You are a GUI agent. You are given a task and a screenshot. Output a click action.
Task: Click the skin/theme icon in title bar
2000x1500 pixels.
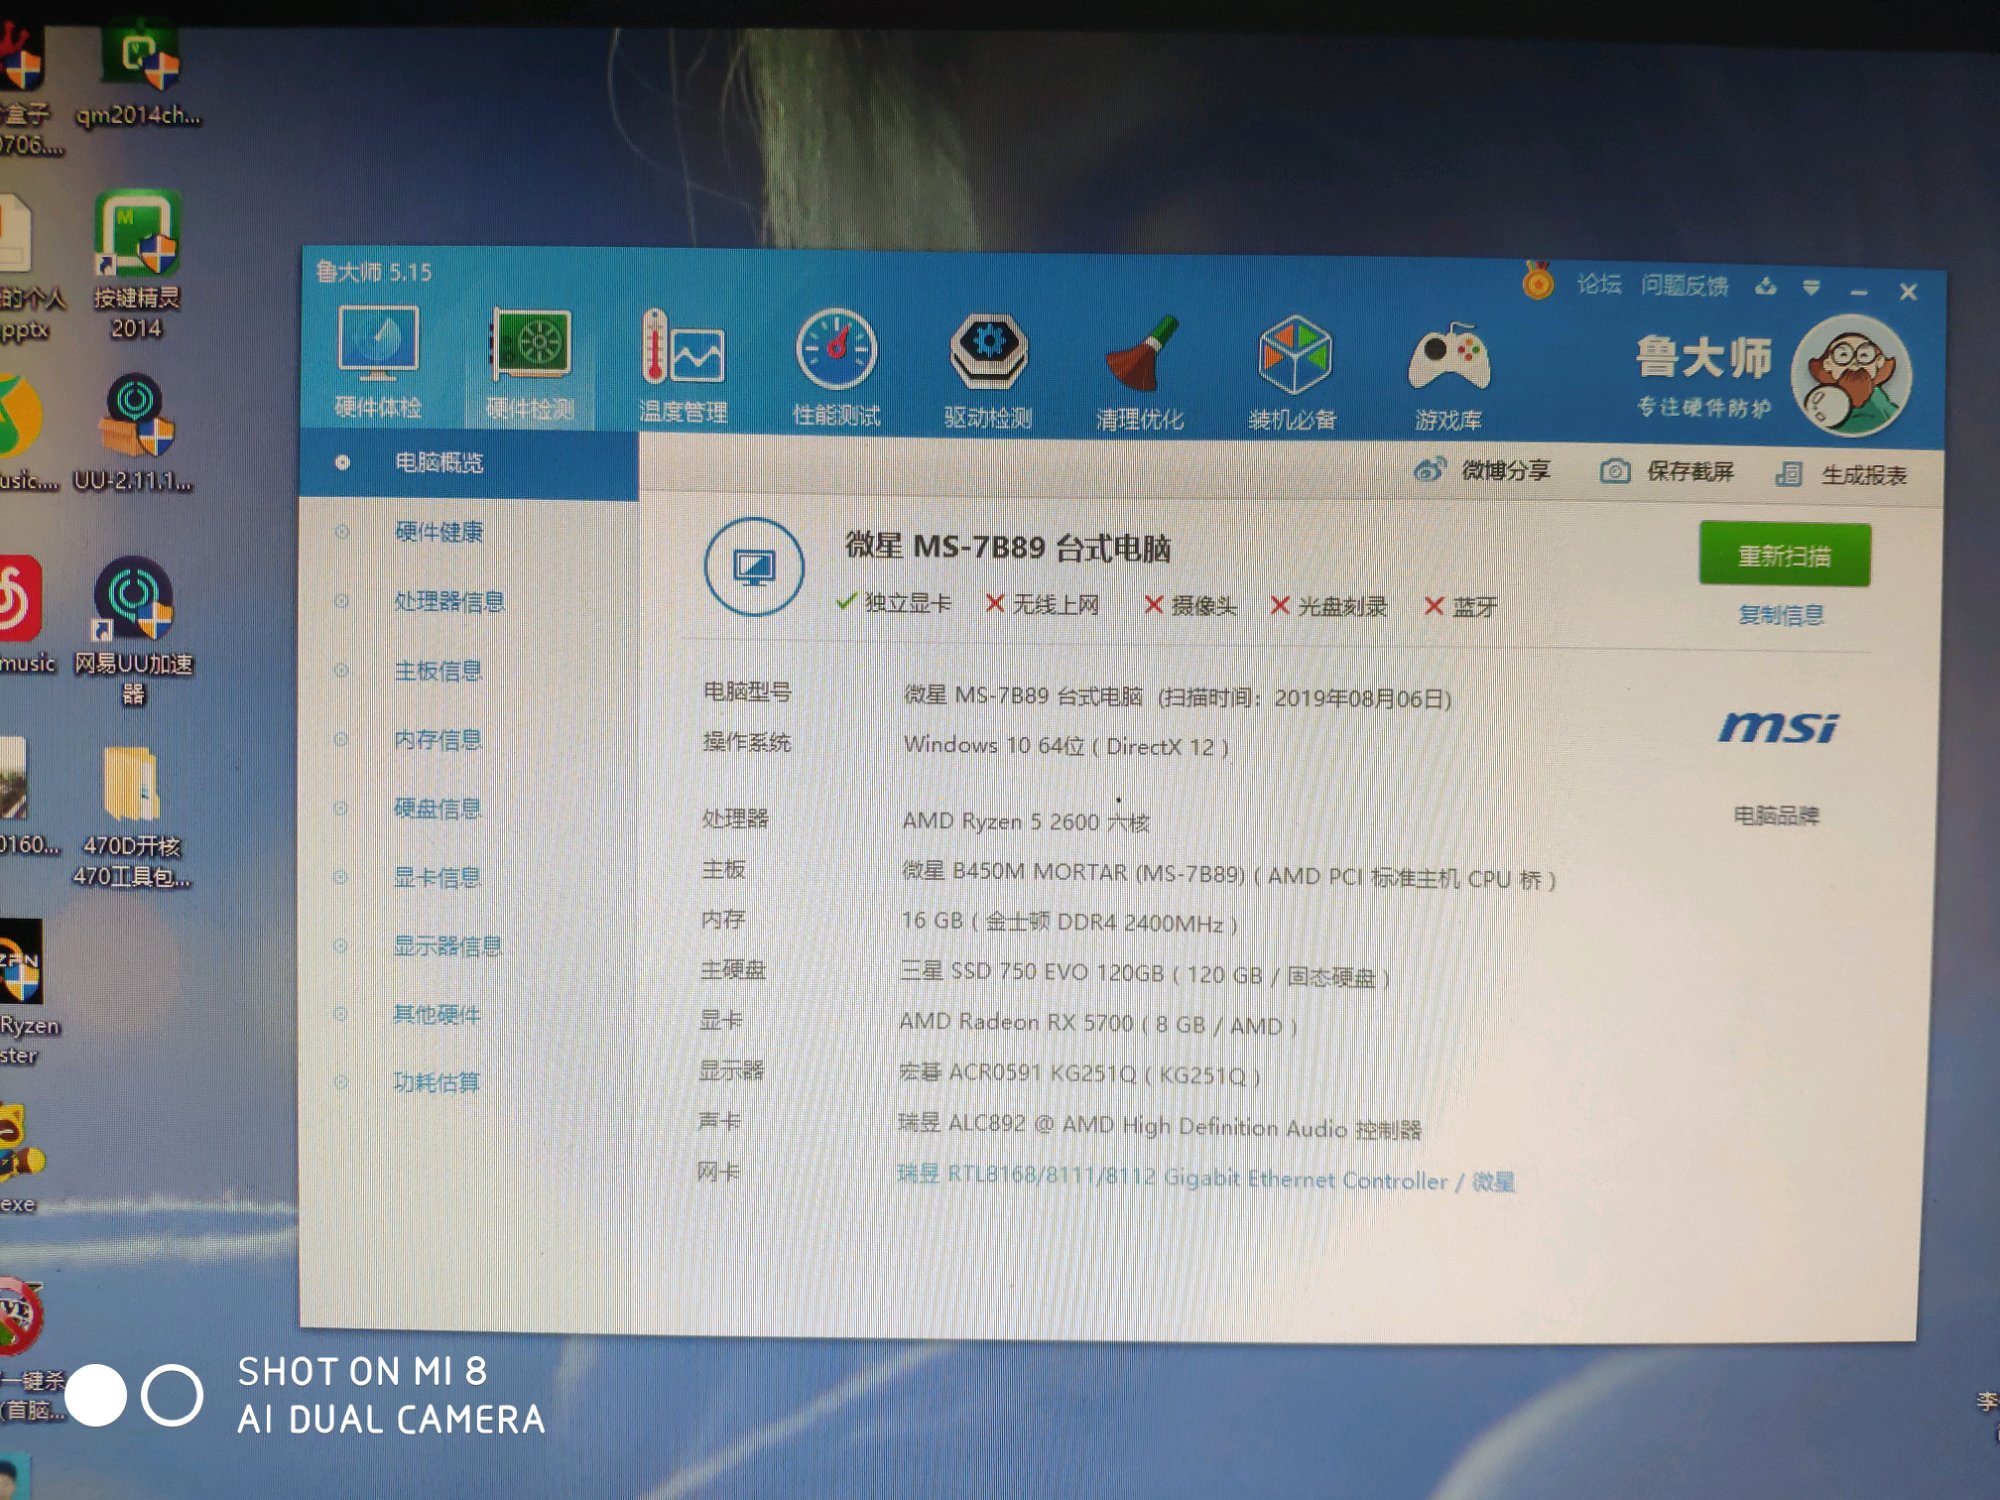tap(1766, 288)
